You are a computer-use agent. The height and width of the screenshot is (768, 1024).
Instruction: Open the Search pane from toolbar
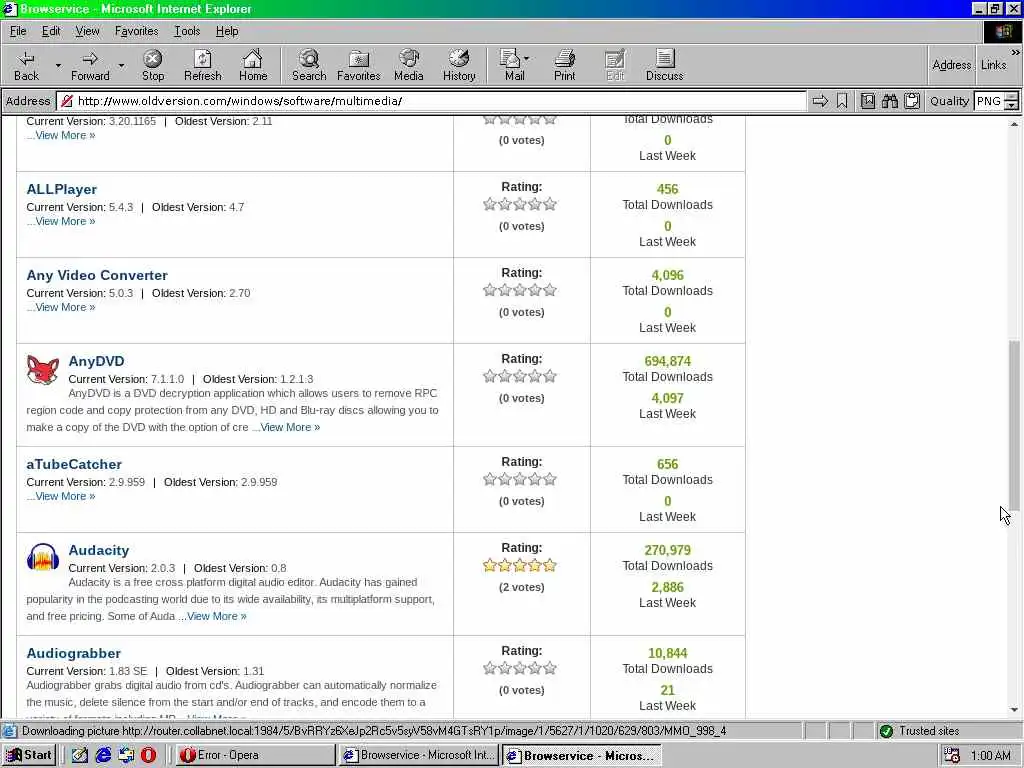[309, 65]
